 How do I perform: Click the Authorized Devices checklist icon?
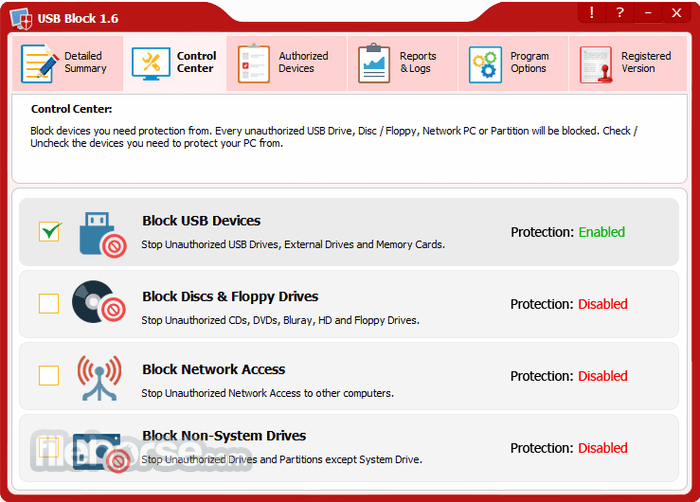[253, 63]
